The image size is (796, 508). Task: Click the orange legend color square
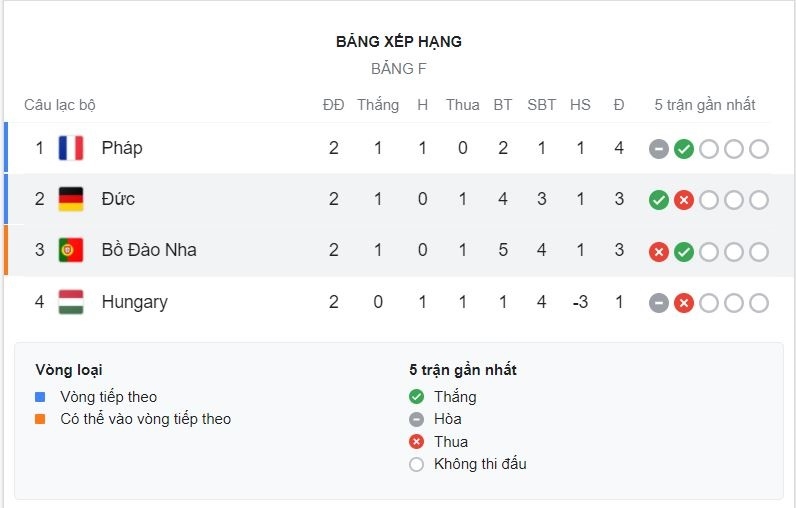[x=40, y=419]
